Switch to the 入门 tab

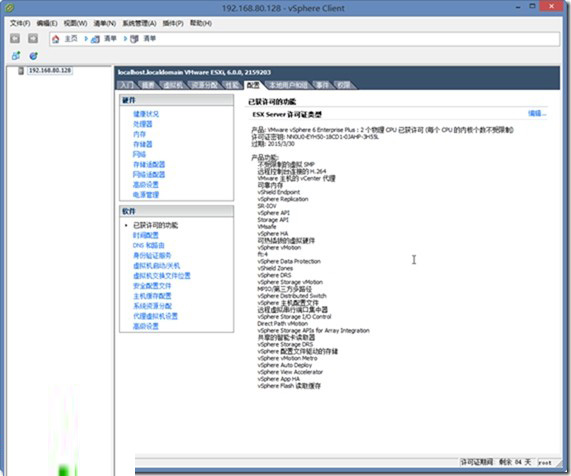click(x=127, y=85)
